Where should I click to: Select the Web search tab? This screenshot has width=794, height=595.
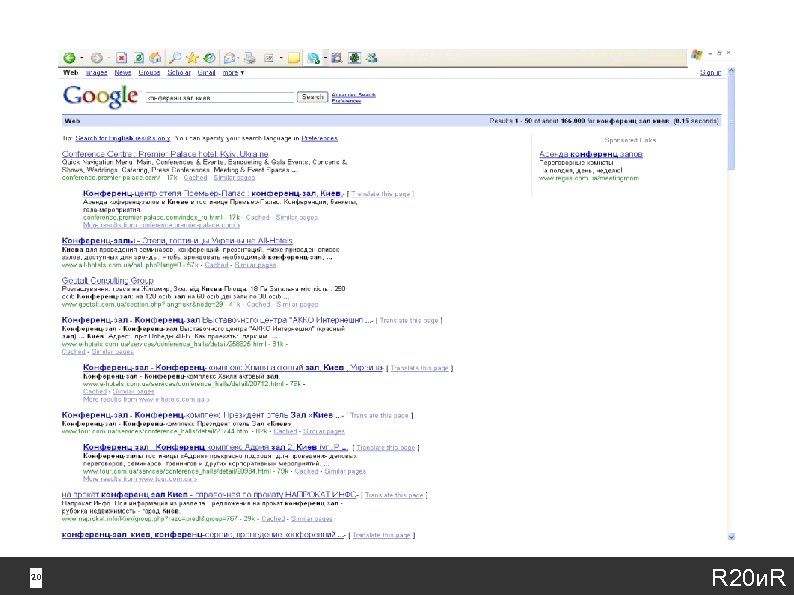(70, 72)
